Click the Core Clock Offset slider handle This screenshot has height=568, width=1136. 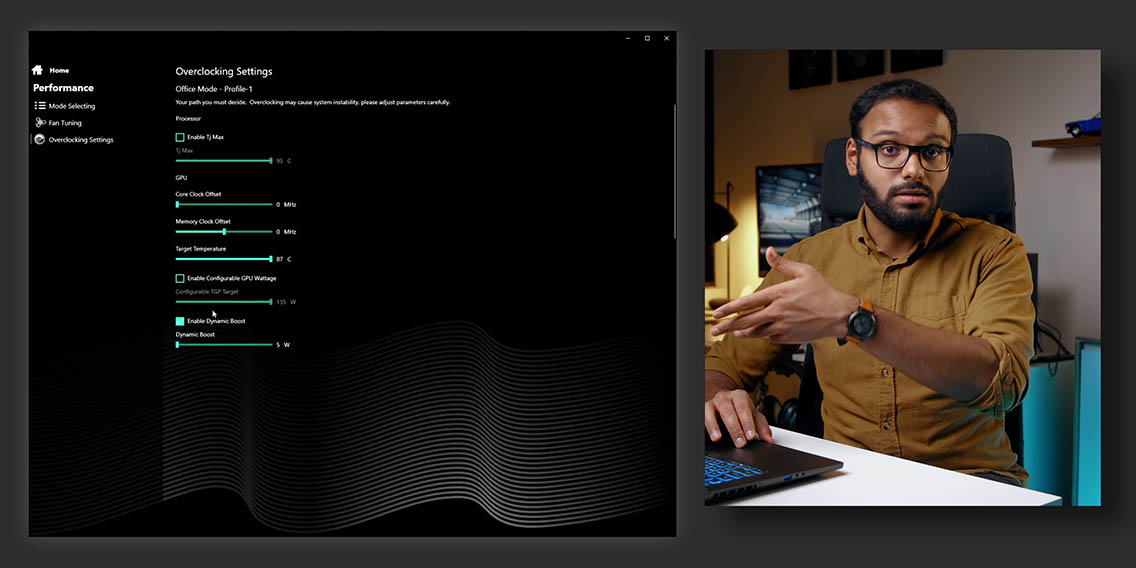point(177,204)
